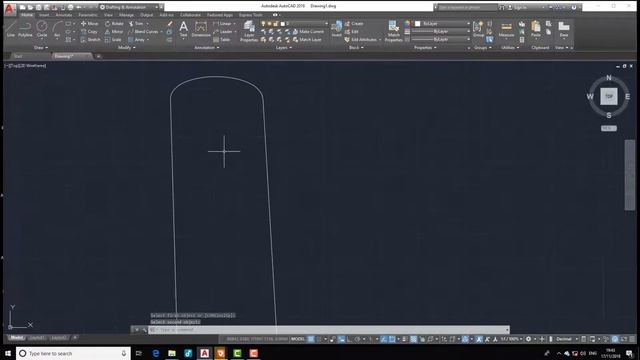Viewport: 640px width, 360px height.
Task: Select the Polyline tool
Action: [25, 29]
